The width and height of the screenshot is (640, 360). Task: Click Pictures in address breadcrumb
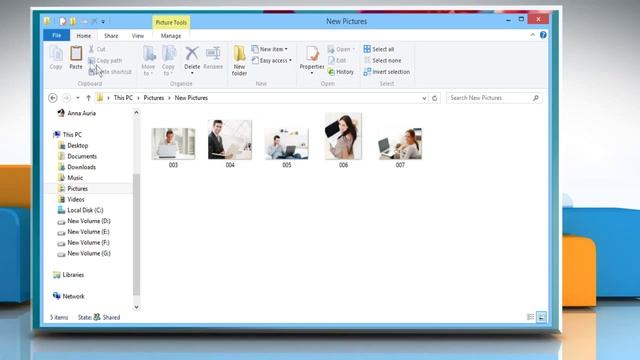[153, 98]
